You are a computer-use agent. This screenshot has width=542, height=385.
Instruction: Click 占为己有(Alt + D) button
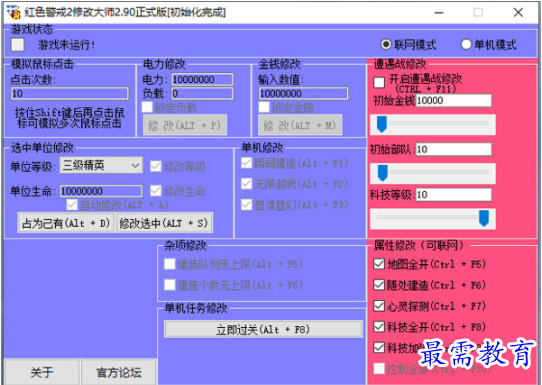(66, 223)
